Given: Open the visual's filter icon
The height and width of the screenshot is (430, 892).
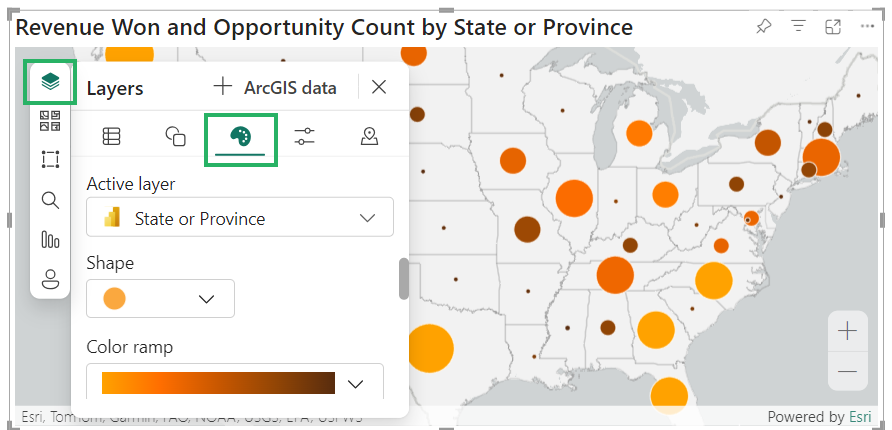Looking at the screenshot, I should [798, 27].
